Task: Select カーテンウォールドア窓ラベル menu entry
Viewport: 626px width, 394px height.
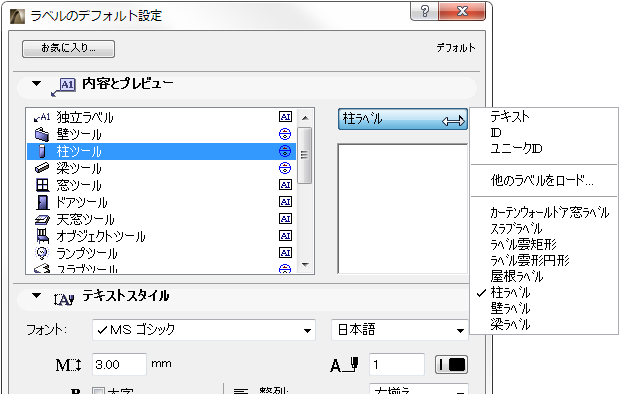Action: (550, 212)
